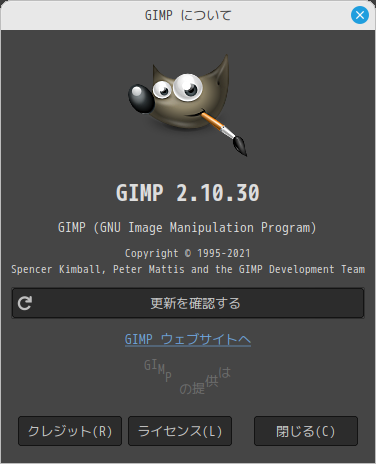
Task: Click the GIMP (GNU Image Manipulation Program) text
Action: click(187, 228)
